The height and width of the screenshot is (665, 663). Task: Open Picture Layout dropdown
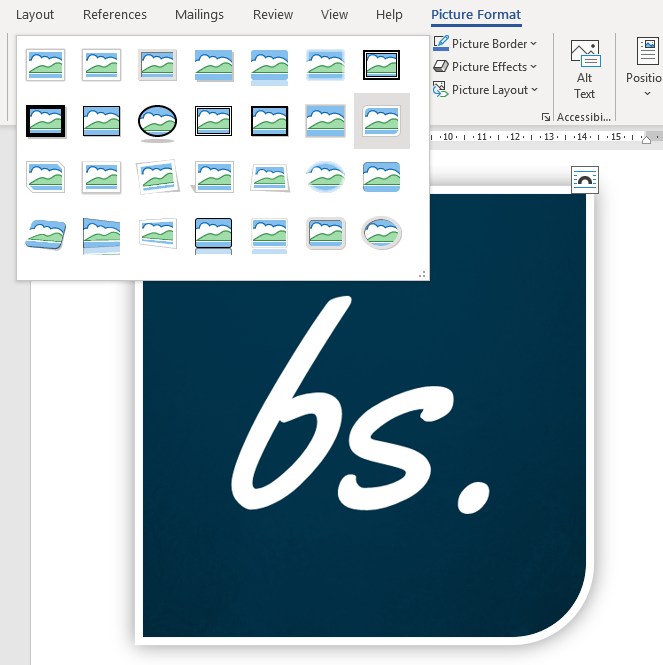(x=485, y=89)
